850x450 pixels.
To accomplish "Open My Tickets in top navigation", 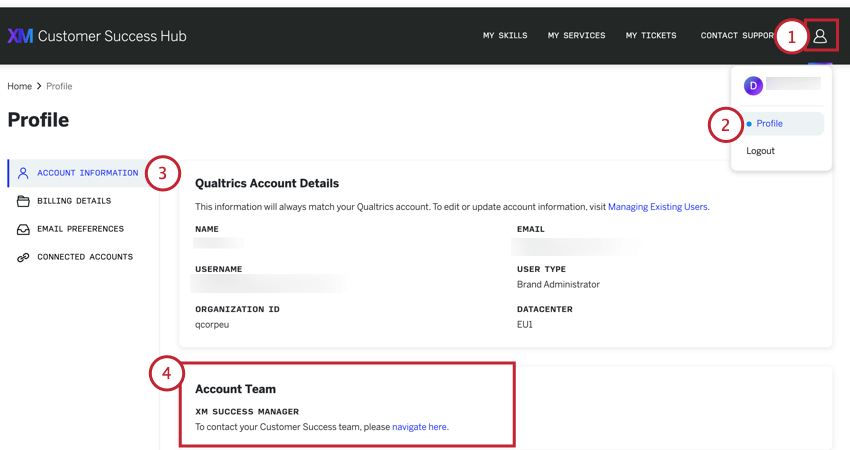I will (651, 36).
